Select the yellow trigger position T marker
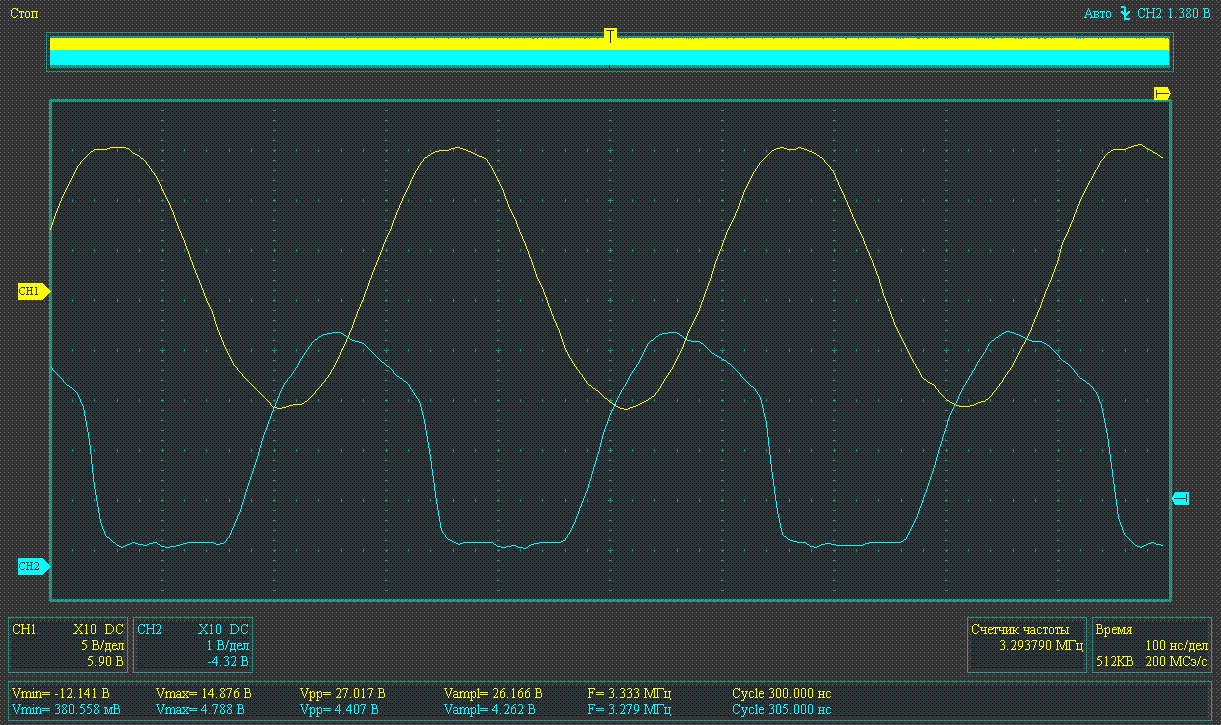Screen dimensions: 1221x725 pyautogui.click(x=610, y=36)
